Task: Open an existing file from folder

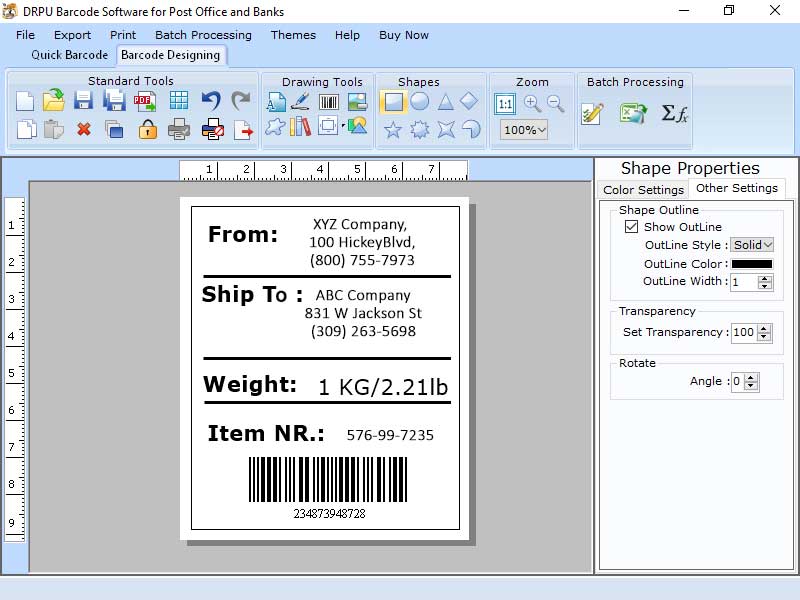Action: point(54,100)
